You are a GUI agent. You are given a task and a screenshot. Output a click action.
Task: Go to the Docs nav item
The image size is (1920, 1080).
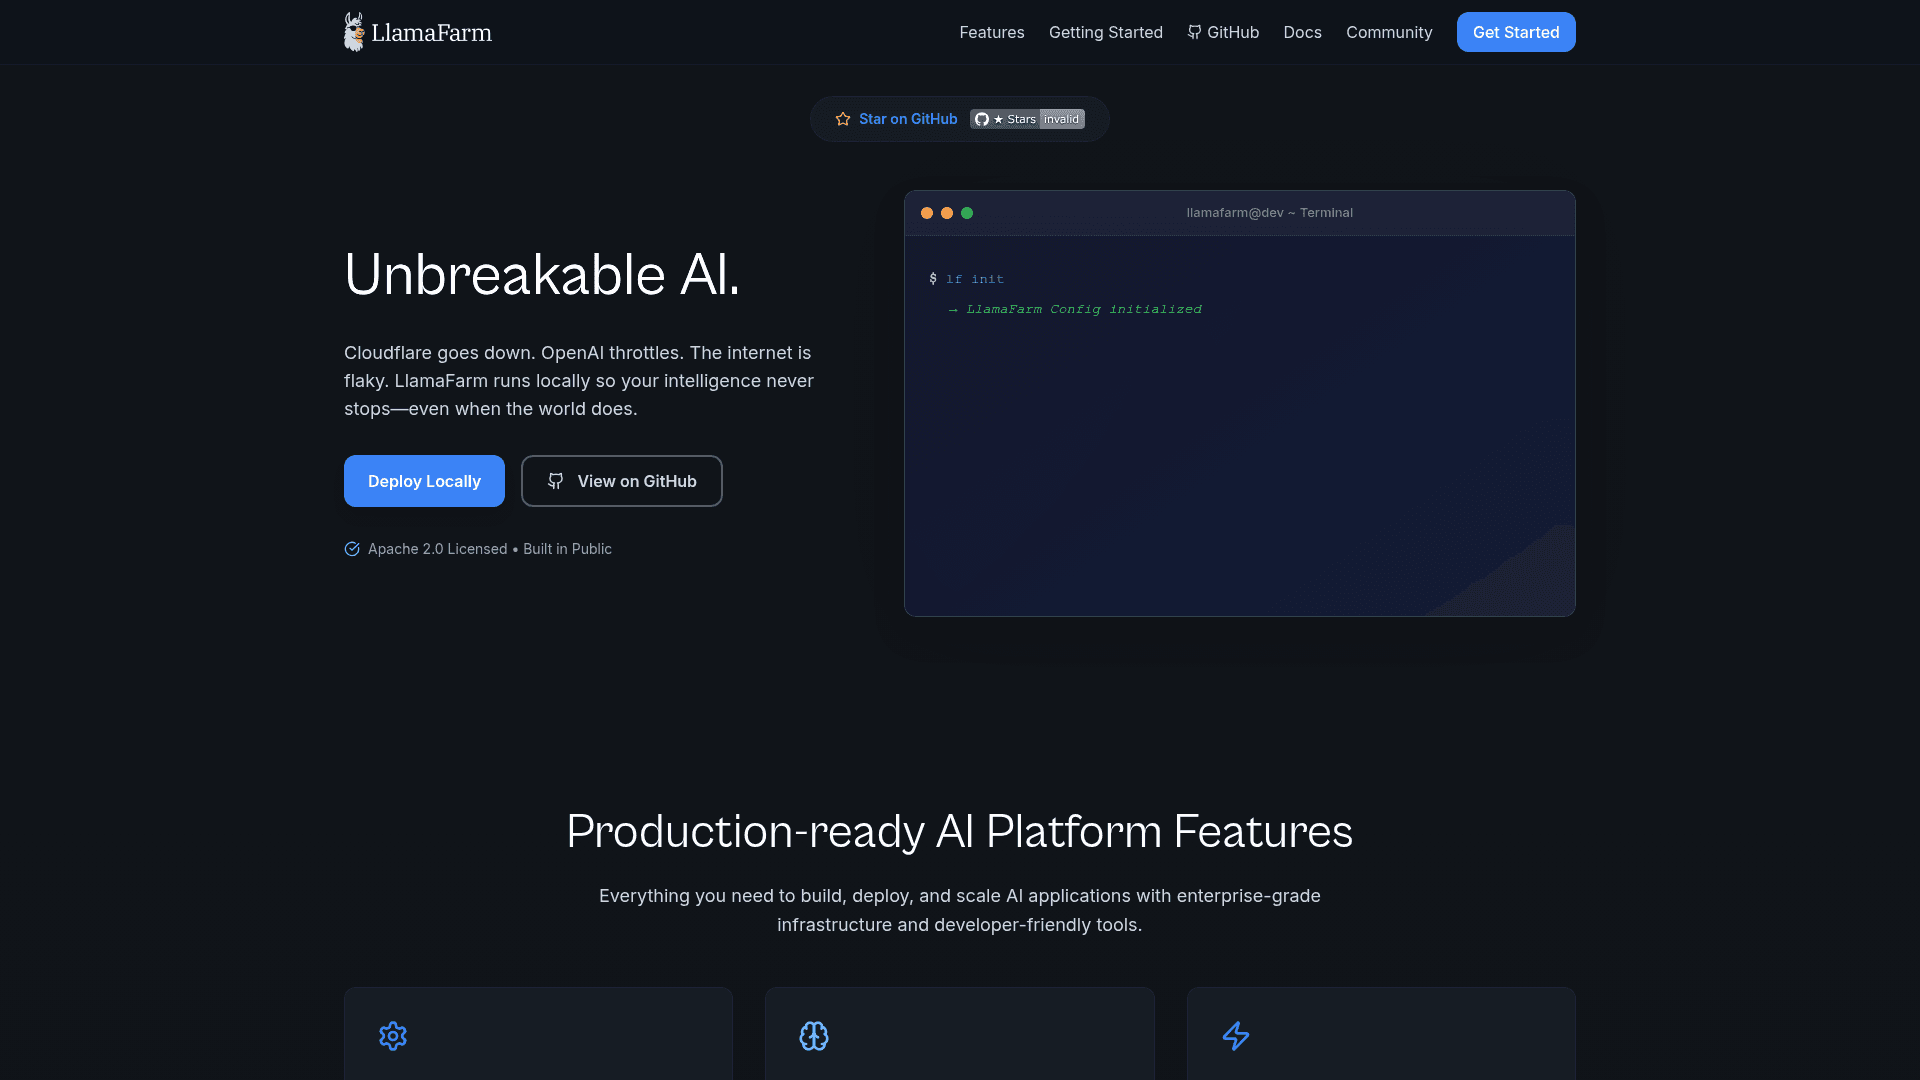coord(1302,32)
